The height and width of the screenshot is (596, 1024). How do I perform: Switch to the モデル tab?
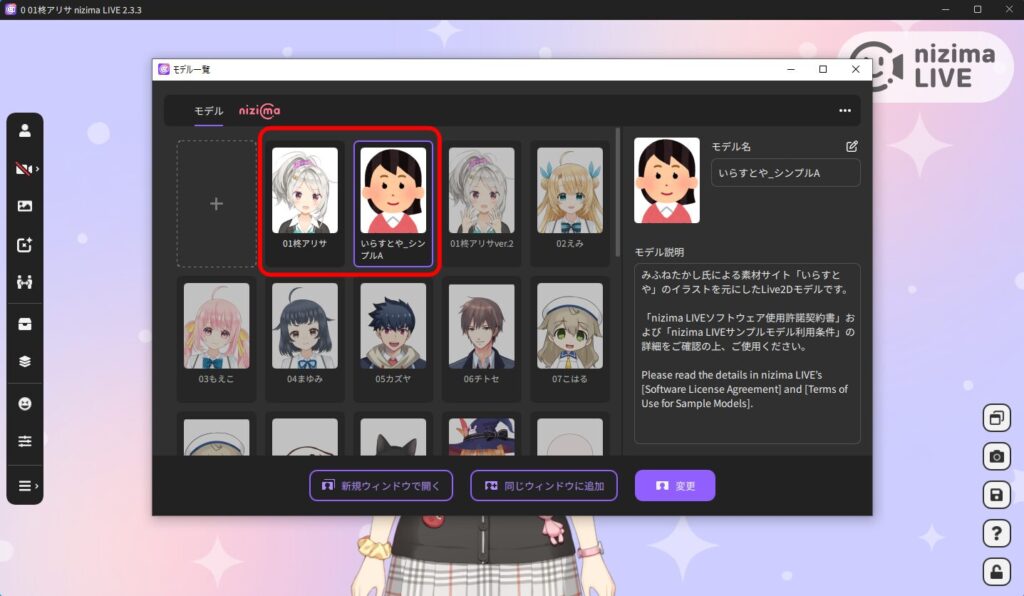(x=208, y=111)
